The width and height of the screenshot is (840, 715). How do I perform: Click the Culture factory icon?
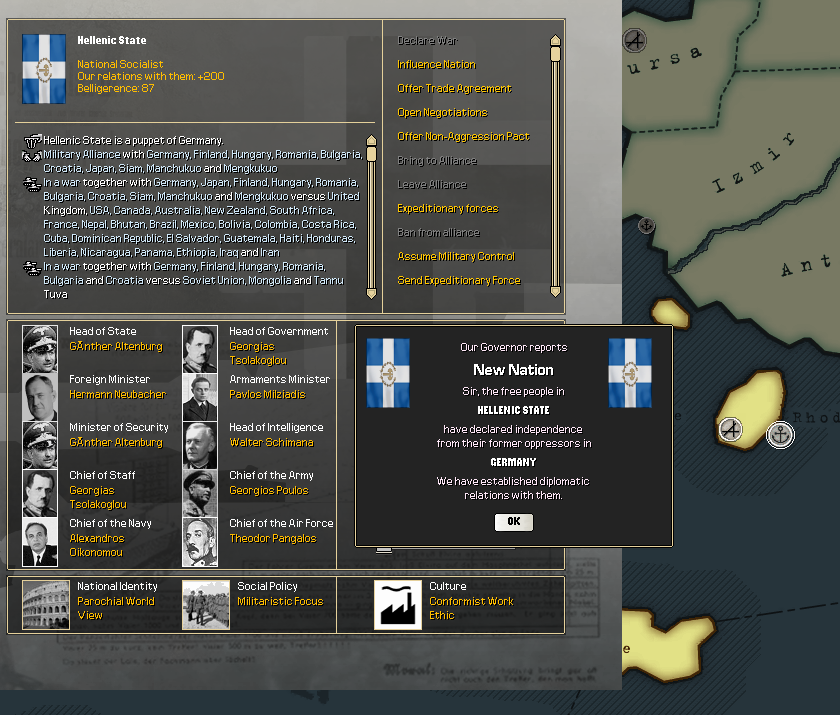click(398, 604)
